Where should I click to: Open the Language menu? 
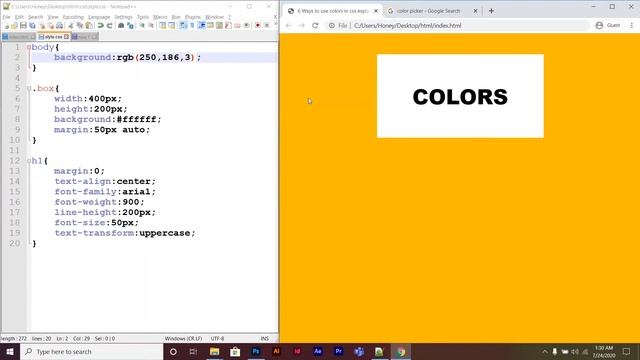(x=99, y=17)
